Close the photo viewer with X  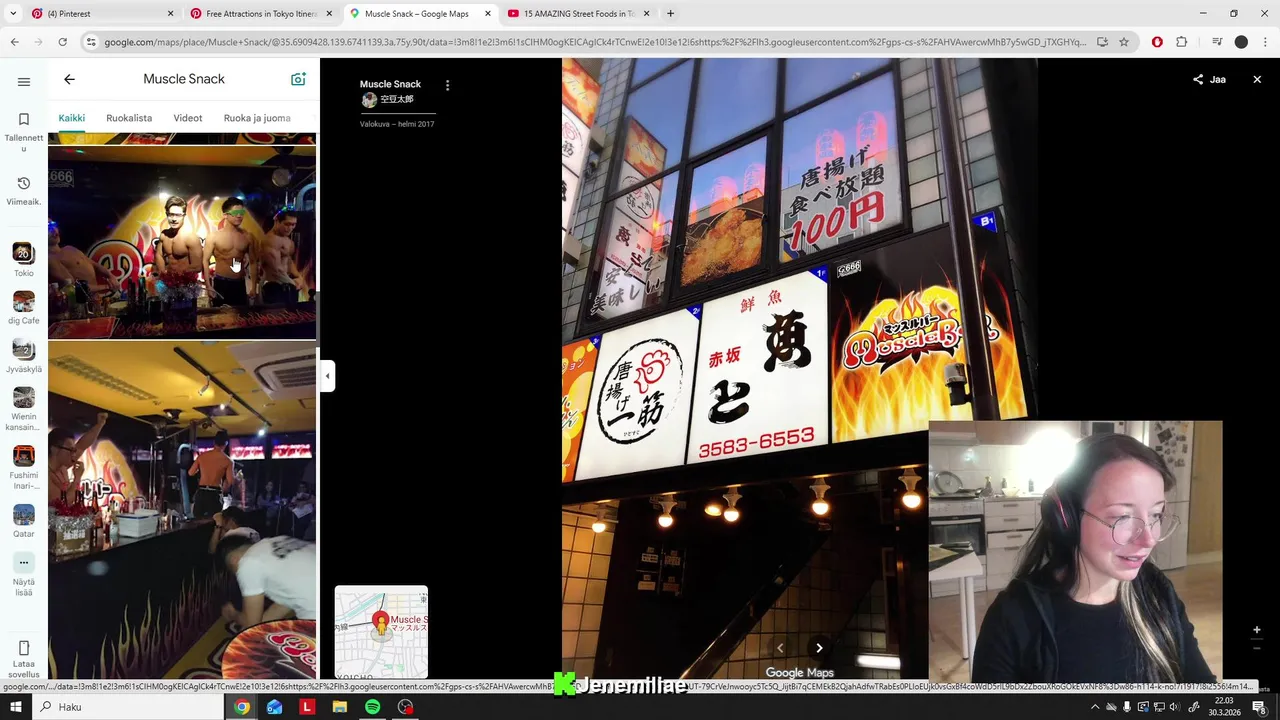tap(1257, 79)
